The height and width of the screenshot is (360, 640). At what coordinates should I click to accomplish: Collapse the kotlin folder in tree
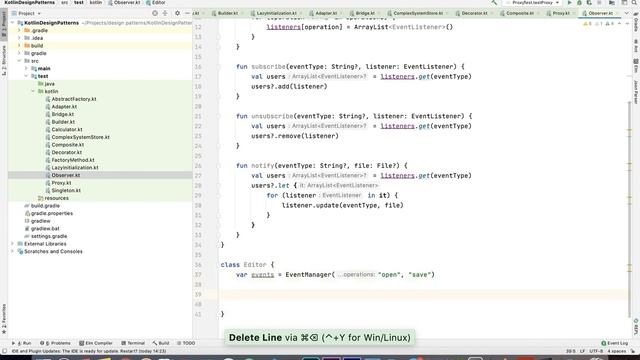click(x=33, y=91)
